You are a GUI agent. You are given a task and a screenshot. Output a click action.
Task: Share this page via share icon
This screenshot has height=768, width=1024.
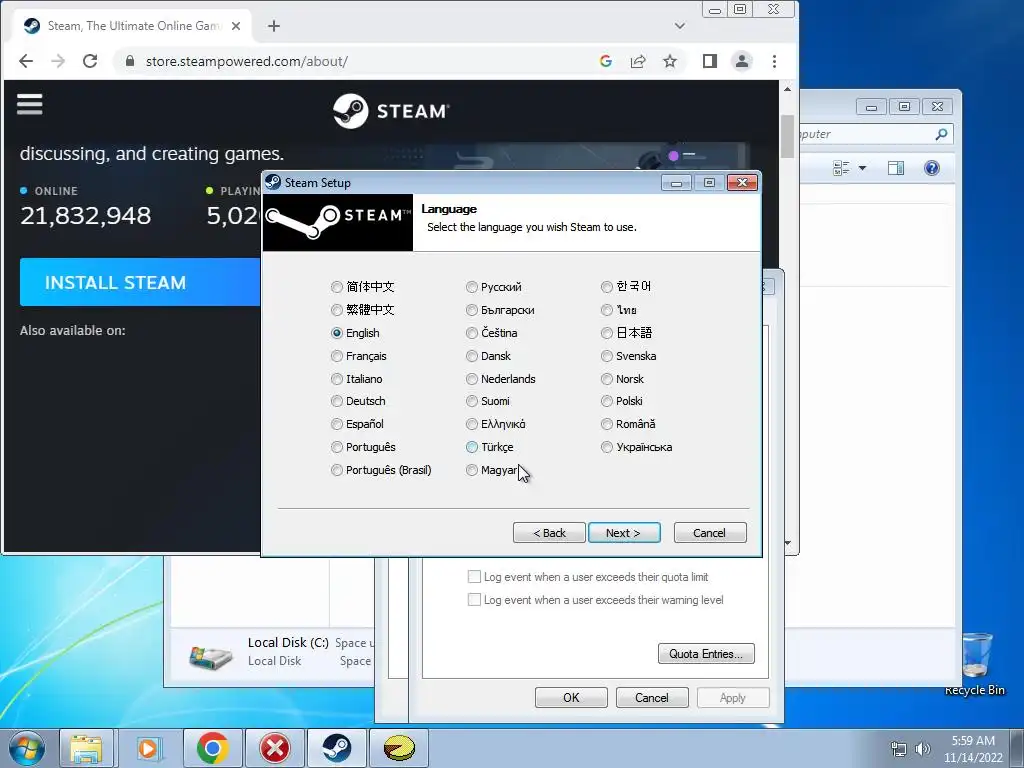(x=638, y=61)
